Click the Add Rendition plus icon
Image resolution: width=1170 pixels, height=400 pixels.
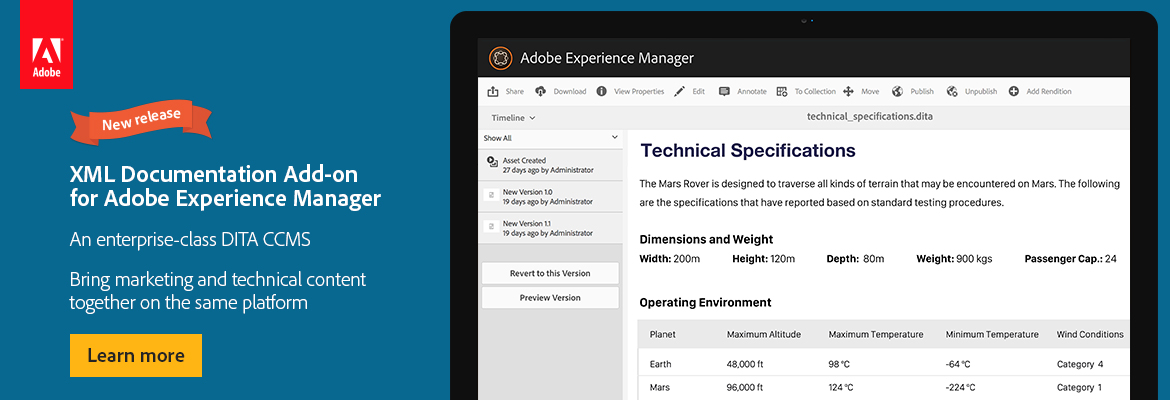1013,91
